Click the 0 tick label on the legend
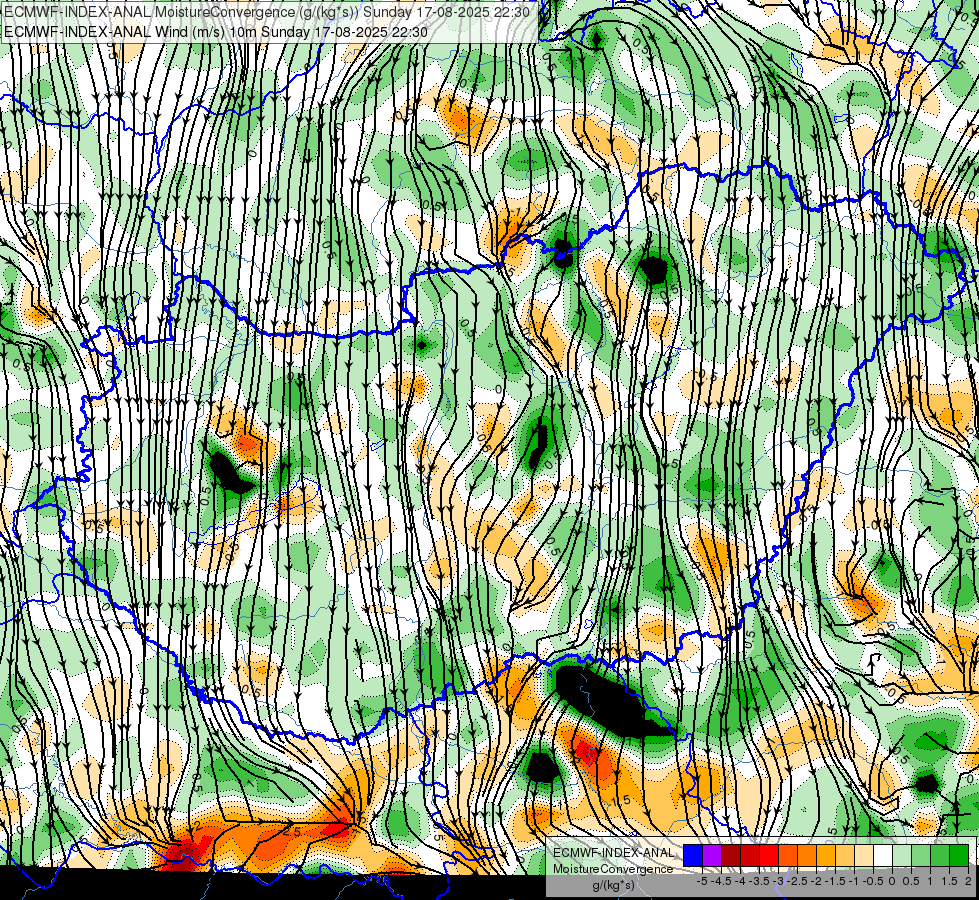Screen dimensions: 979x900 point(892,881)
